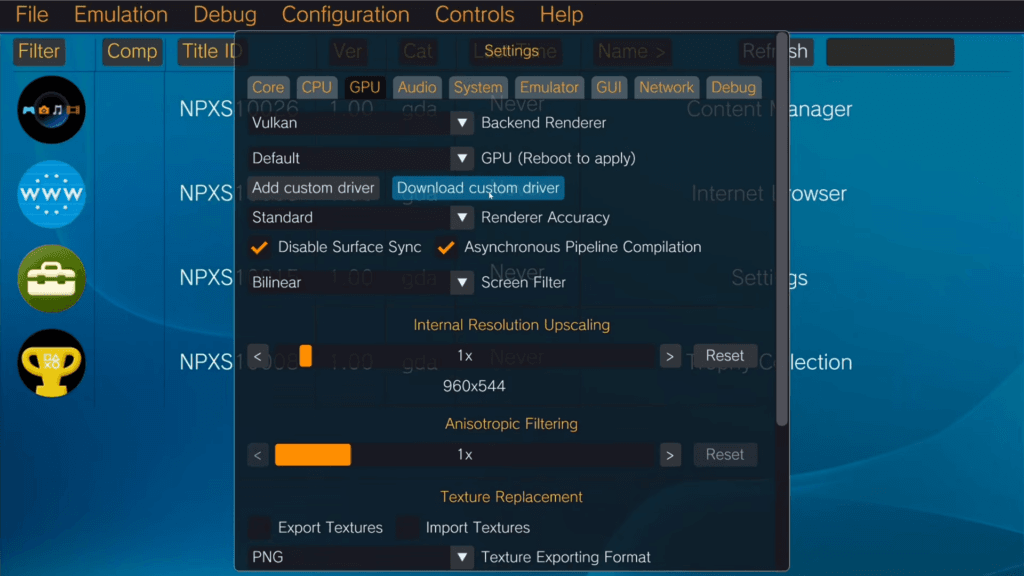Switch to the Network settings tab
Viewport: 1024px width, 576px height.
click(x=666, y=87)
